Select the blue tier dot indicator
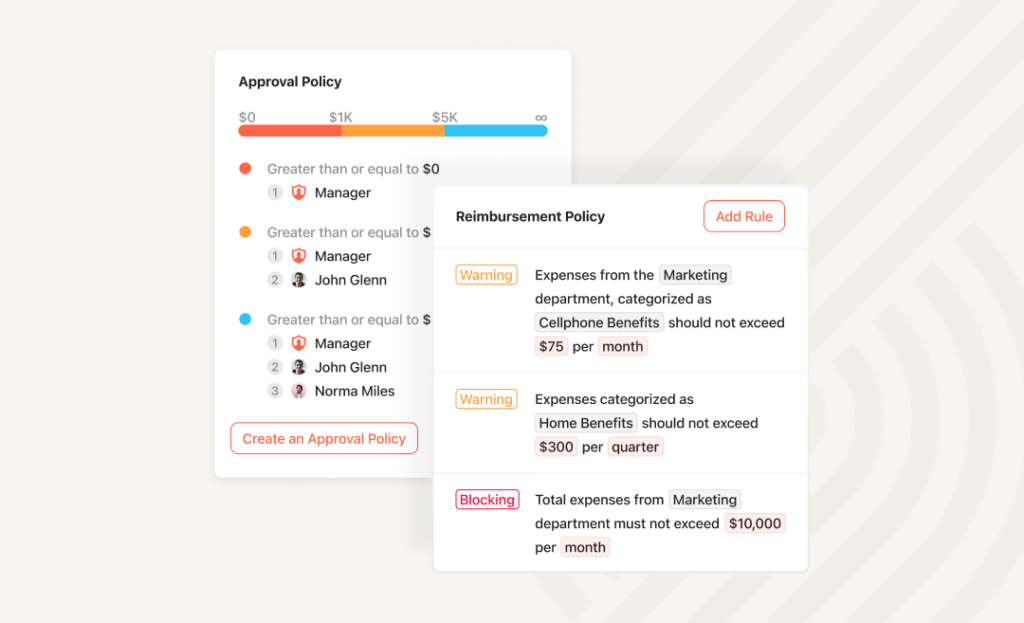Screen dimensions: 1024x623 tap(246, 319)
